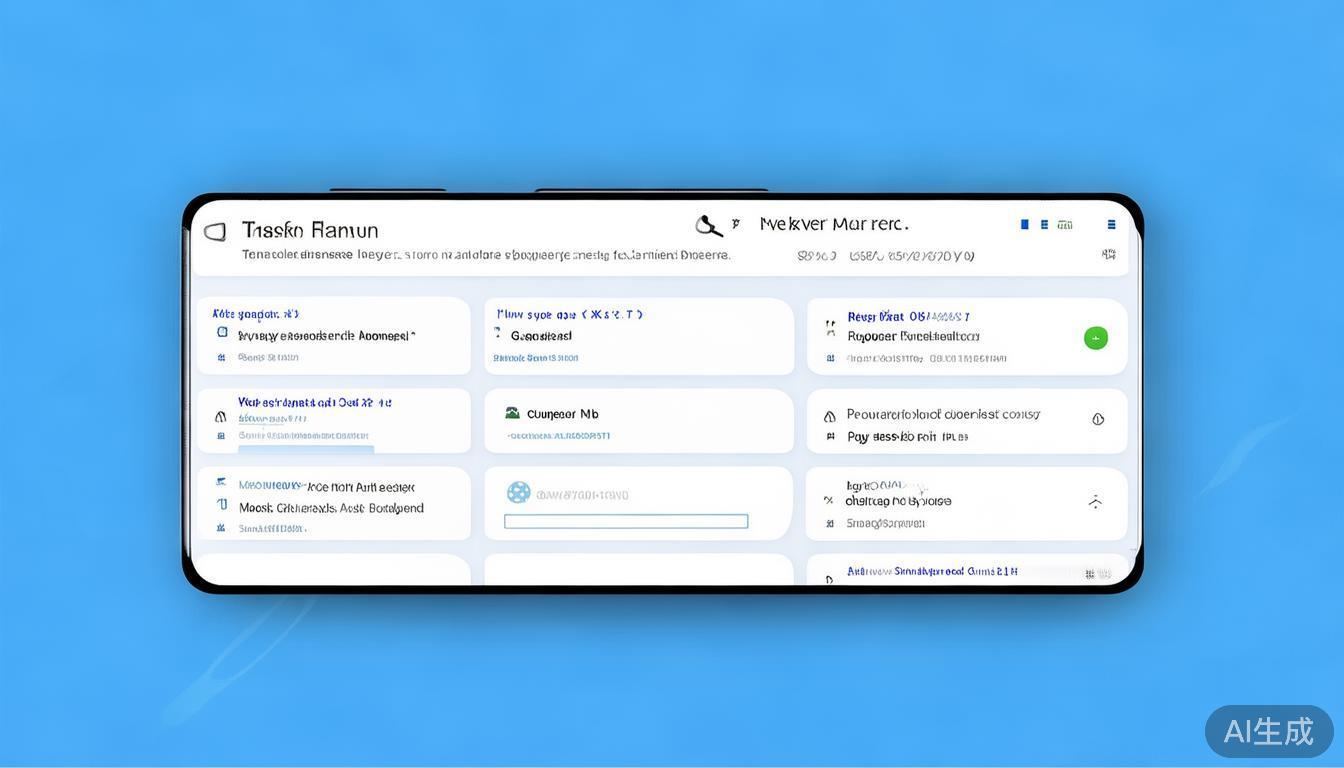Image resolution: width=1344 pixels, height=768 pixels.
Task: Click the green grid icon in header
Action: [1065, 225]
